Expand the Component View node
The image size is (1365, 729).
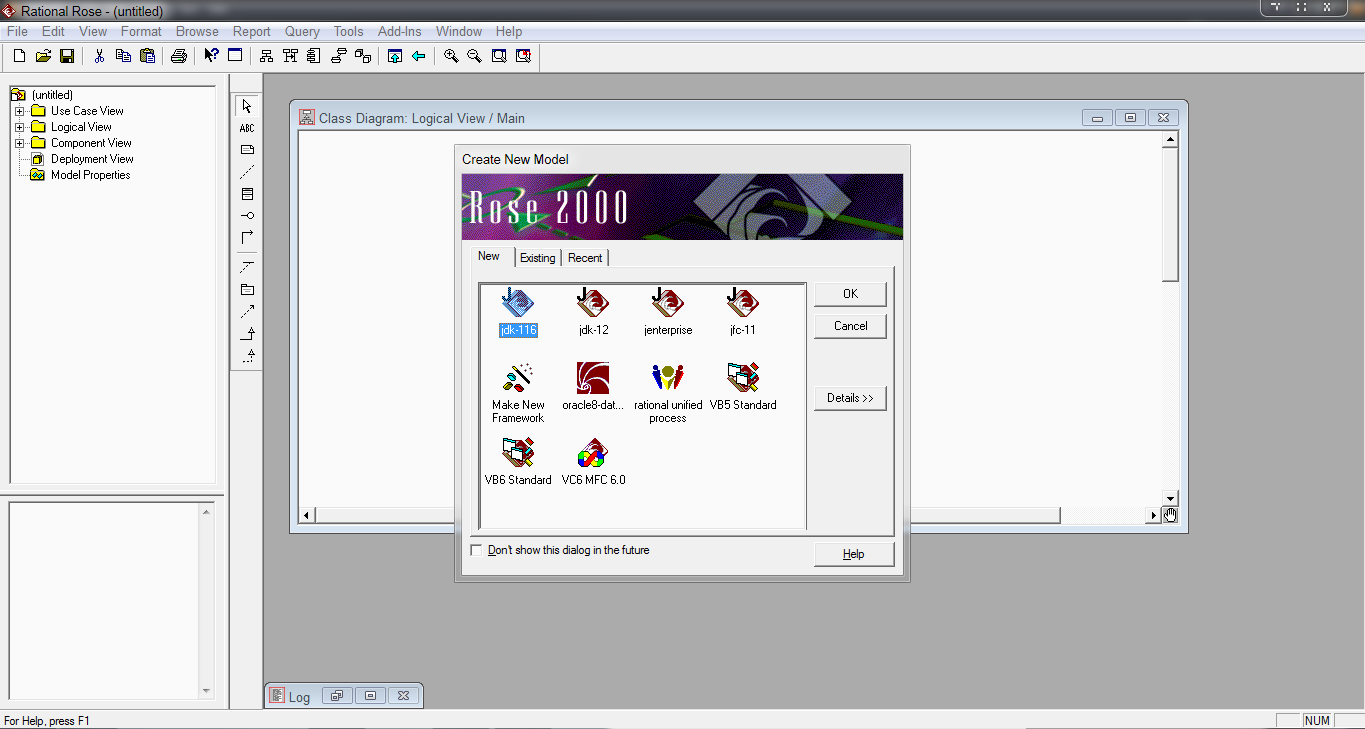point(19,143)
